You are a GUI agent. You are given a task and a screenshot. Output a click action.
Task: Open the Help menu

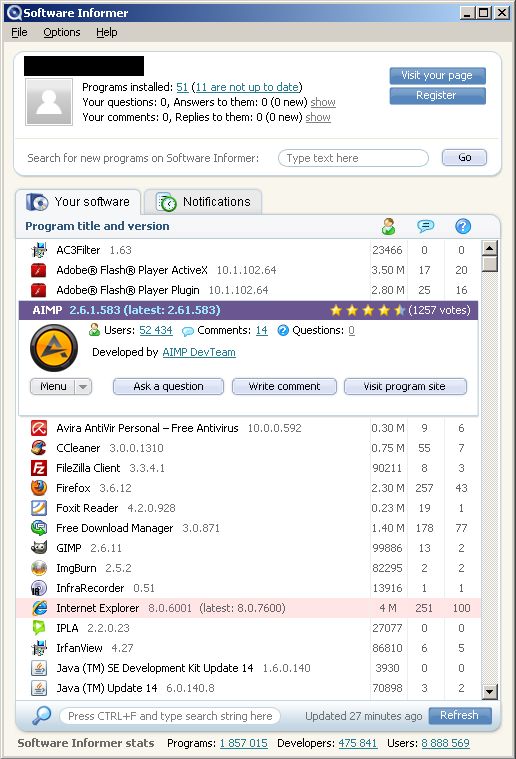click(x=106, y=32)
